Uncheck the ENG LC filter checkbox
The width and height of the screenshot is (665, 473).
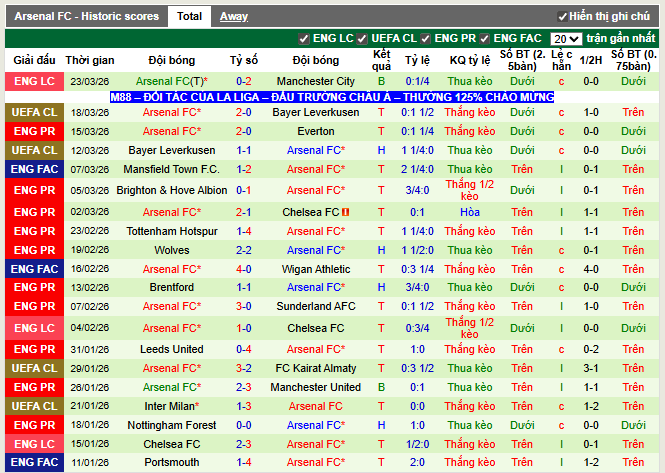click(x=304, y=38)
